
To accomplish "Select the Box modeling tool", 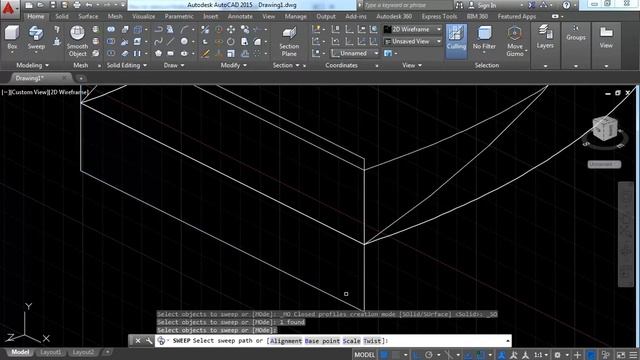I will 12,37.
